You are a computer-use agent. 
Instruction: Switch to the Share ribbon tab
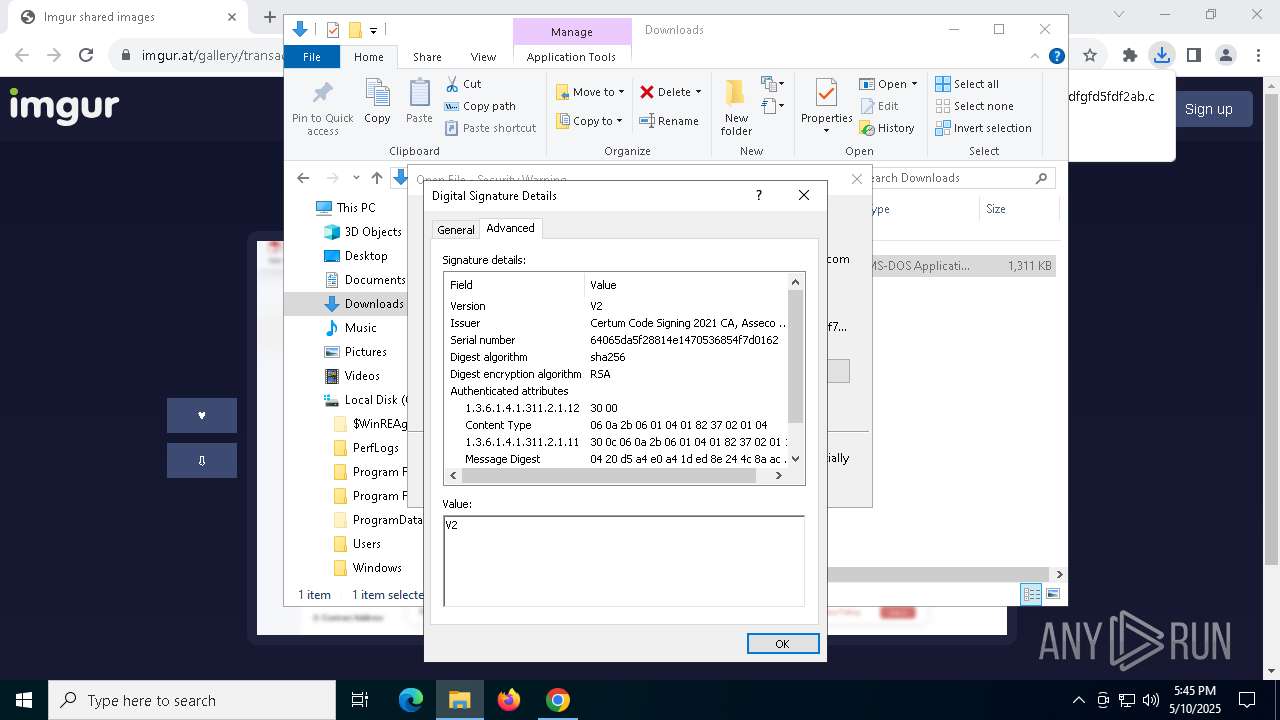point(427,57)
